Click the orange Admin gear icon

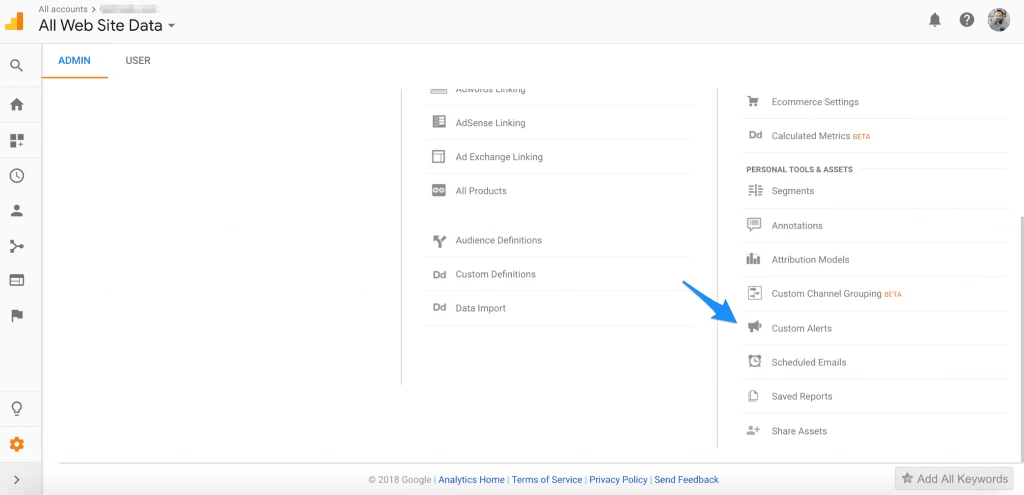click(x=16, y=444)
